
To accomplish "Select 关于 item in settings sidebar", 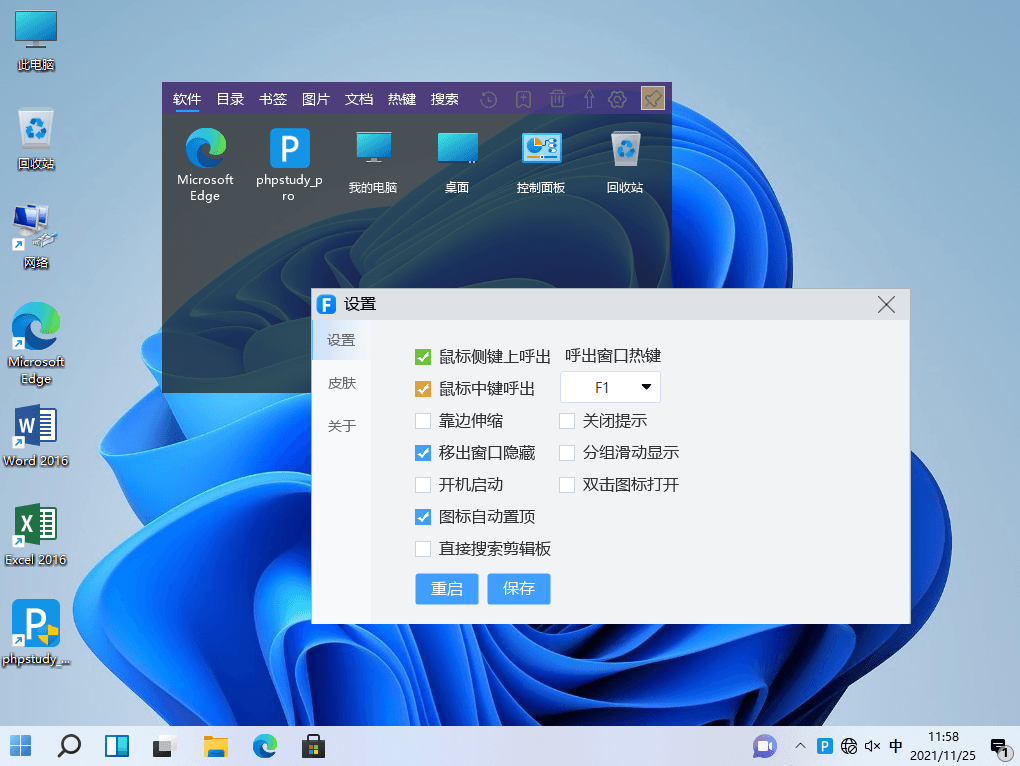I will pyautogui.click(x=341, y=426).
